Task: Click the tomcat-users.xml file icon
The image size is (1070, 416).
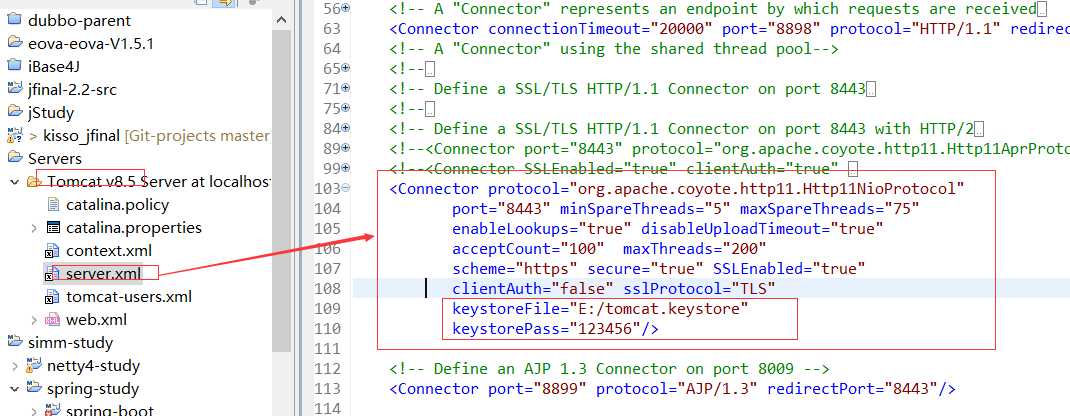Action: tap(53, 297)
